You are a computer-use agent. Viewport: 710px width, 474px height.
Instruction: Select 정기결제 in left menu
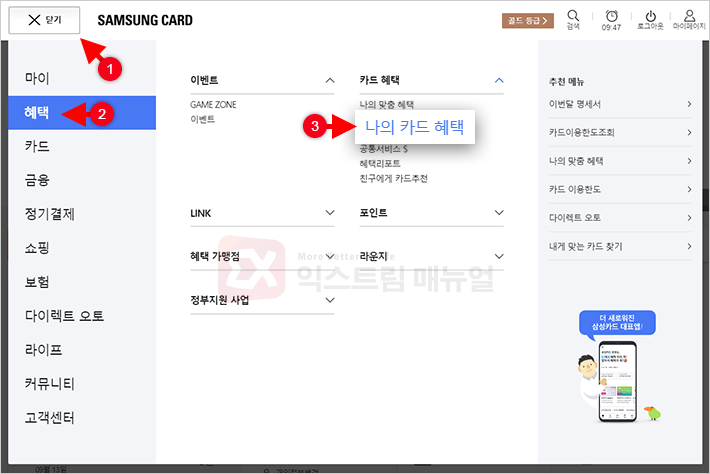(x=49, y=214)
